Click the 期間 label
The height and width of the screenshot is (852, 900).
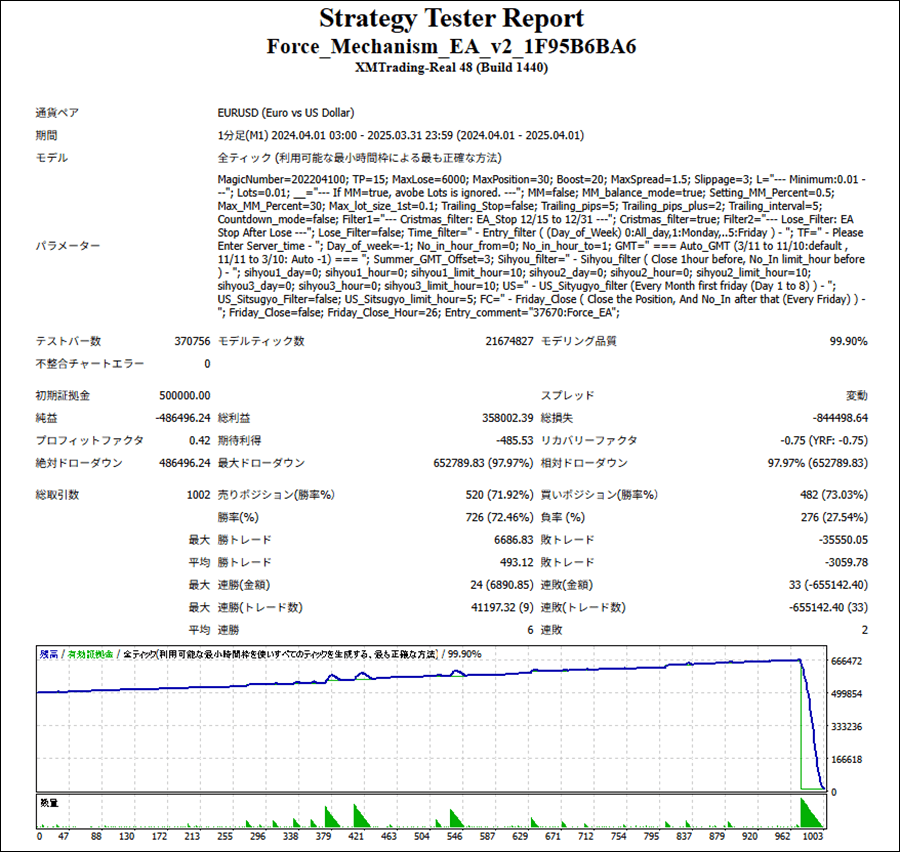(x=46, y=135)
